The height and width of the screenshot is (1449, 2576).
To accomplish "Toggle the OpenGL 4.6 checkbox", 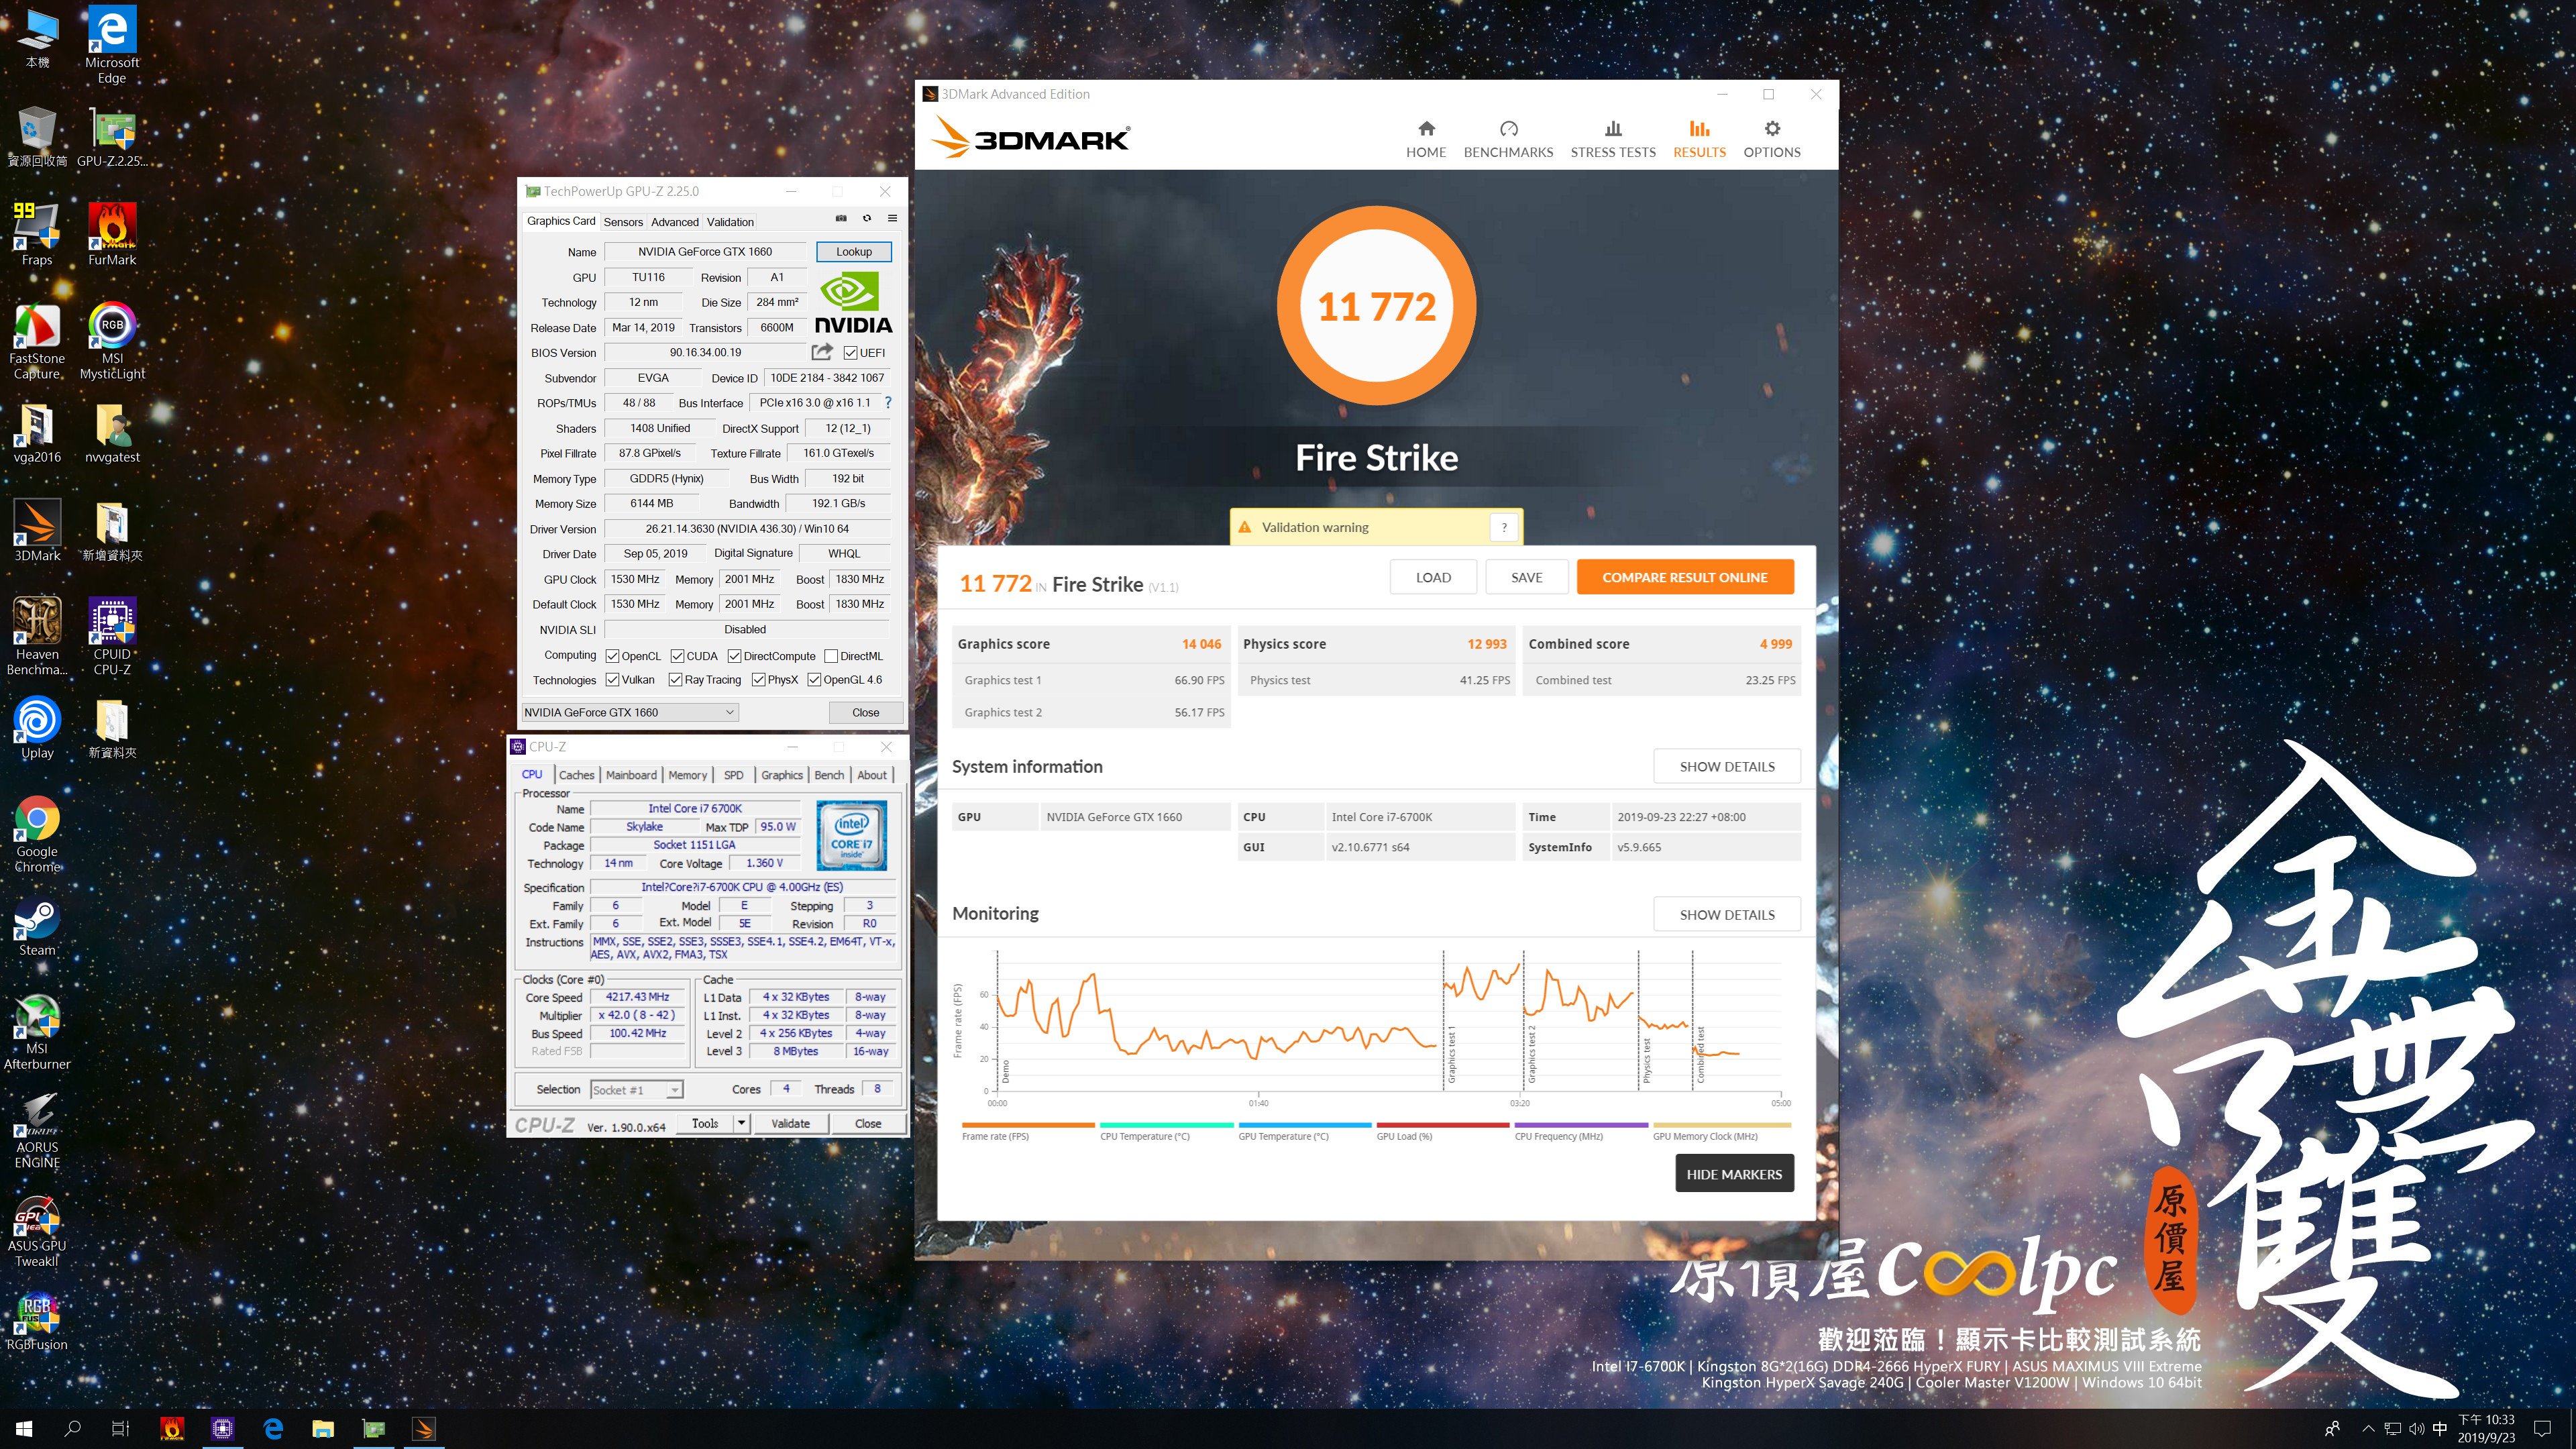I will point(815,680).
